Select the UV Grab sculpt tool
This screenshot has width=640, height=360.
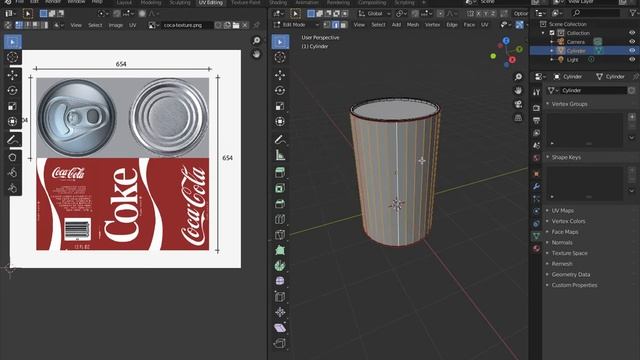pos(12,157)
